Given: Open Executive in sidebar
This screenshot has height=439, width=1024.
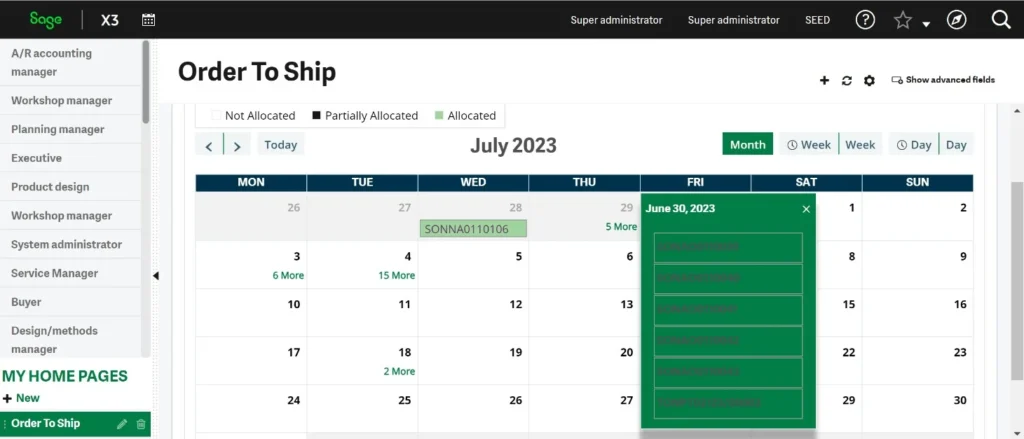Looking at the screenshot, I should (71, 158).
